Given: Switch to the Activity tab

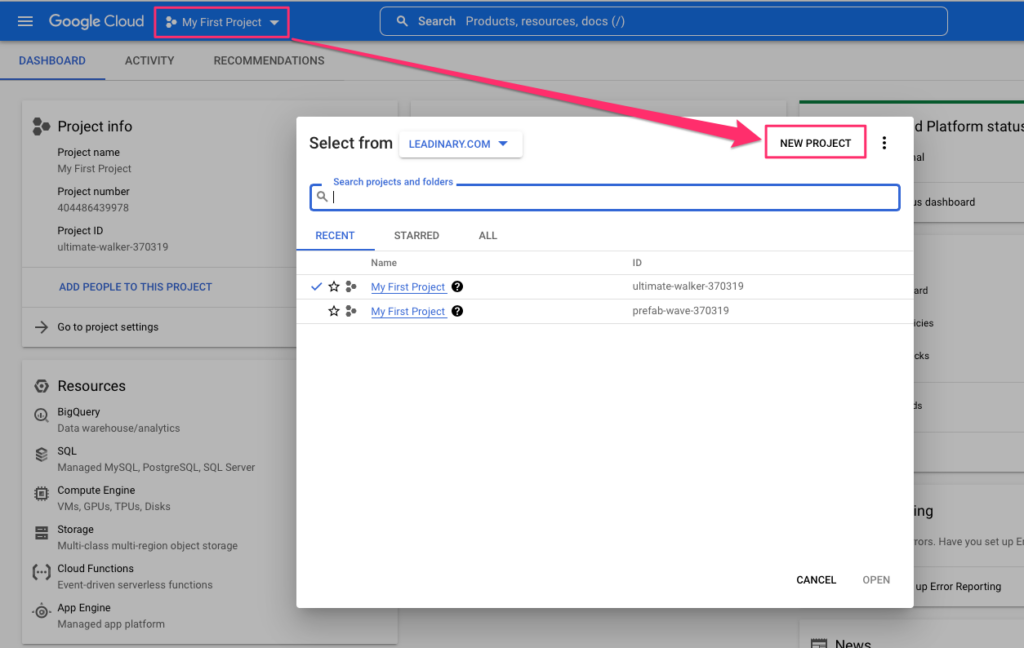Looking at the screenshot, I should pyautogui.click(x=150, y=61).
